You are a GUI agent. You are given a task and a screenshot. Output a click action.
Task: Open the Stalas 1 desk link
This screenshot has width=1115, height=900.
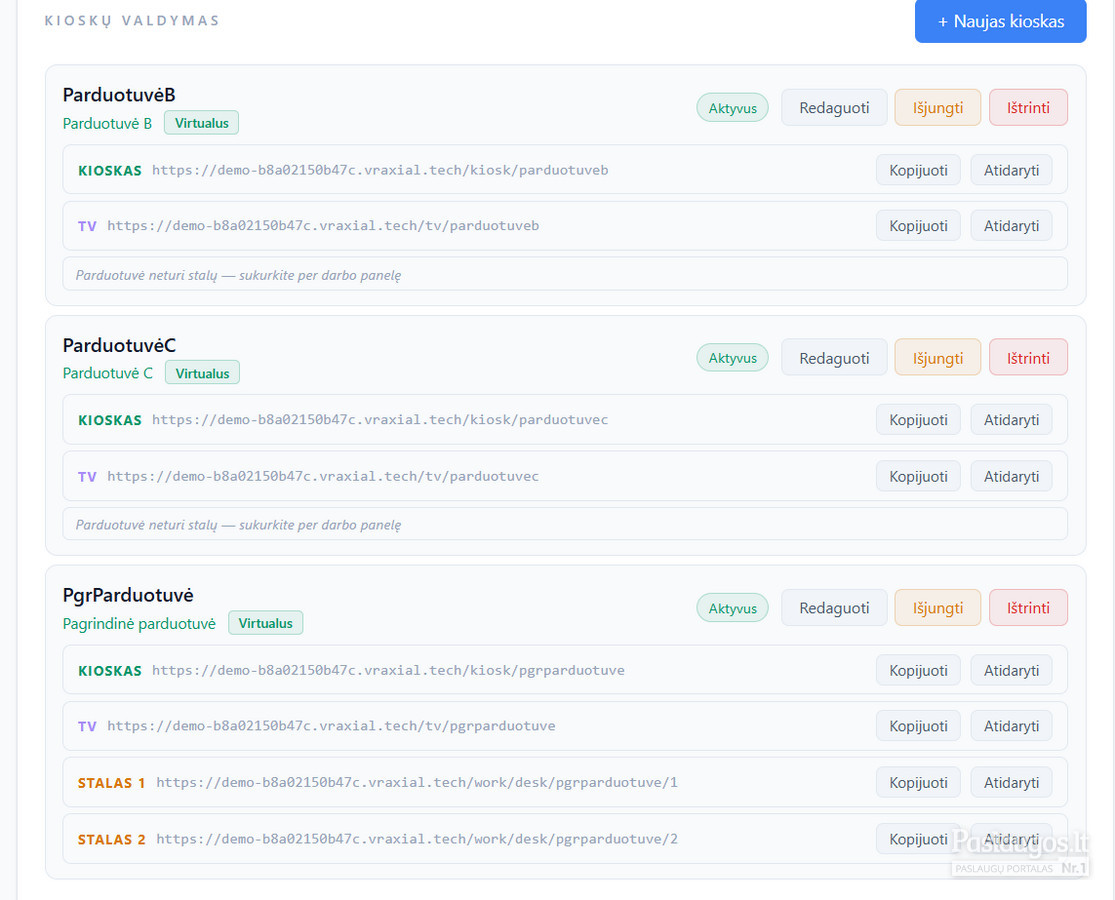click(x=1011, y=783)
